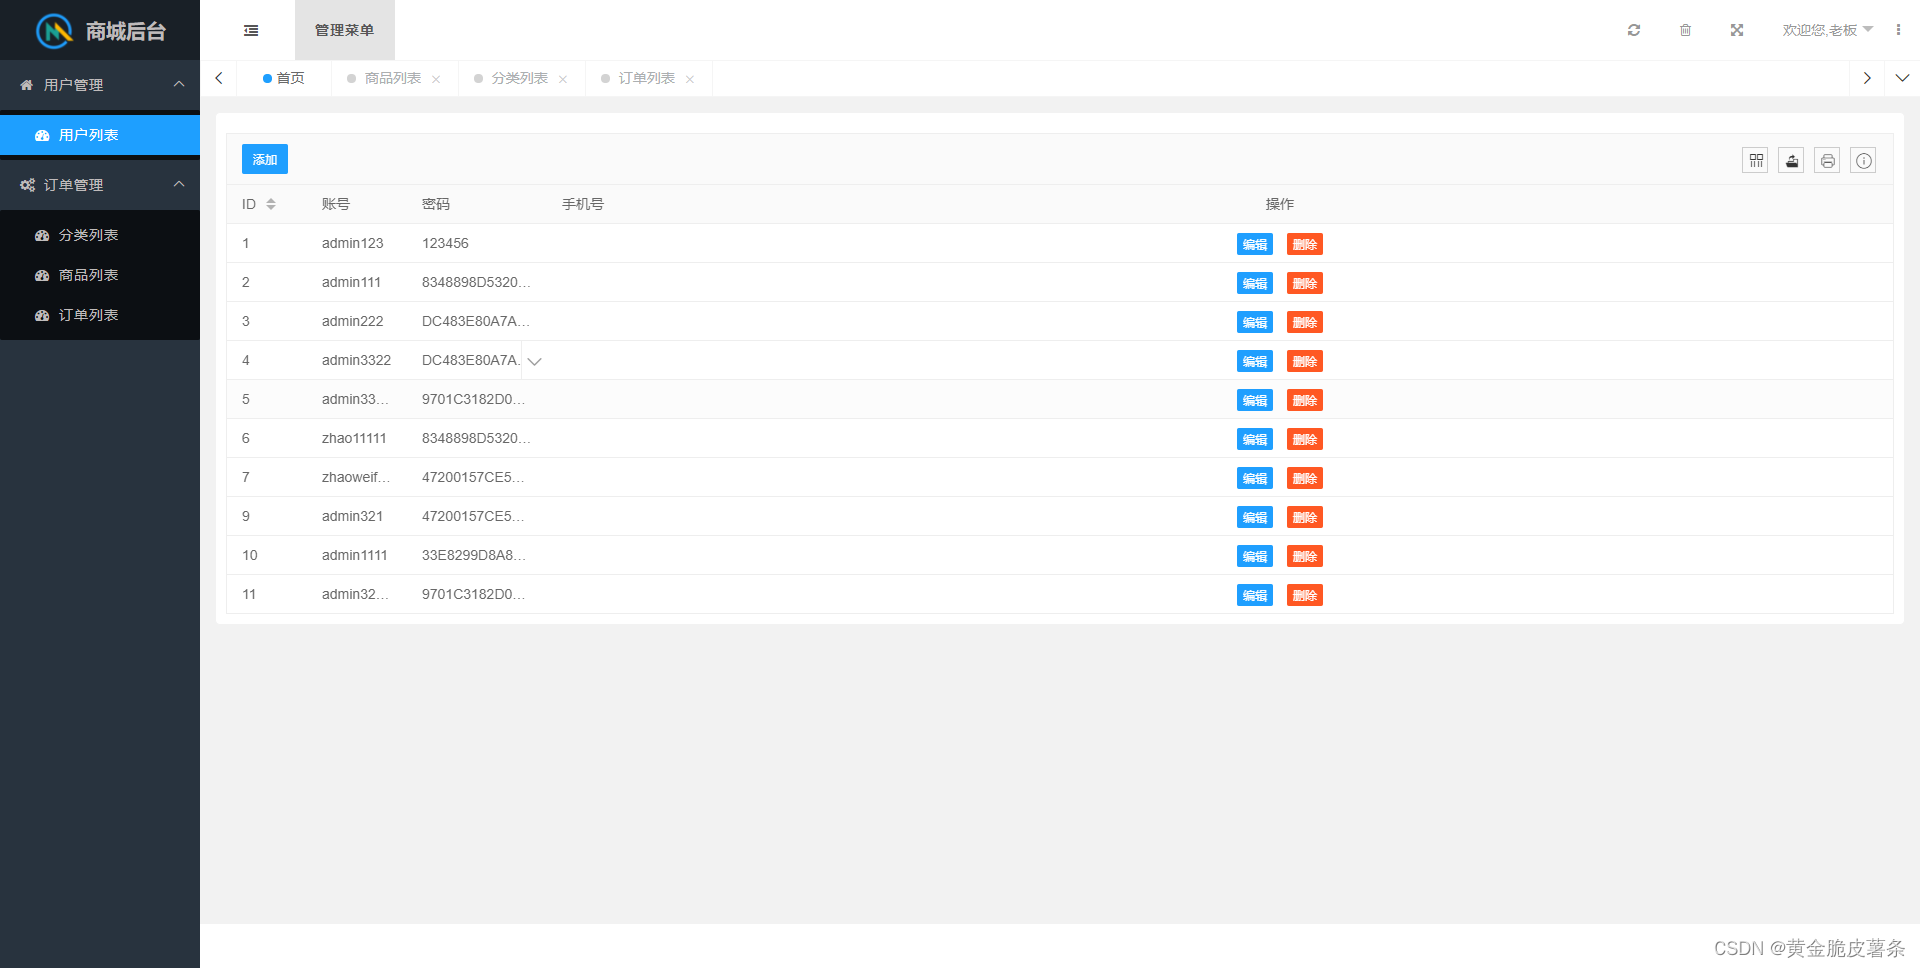
Task: Toggle the sidebar collapse icon
Action: (x=251, y=31)
